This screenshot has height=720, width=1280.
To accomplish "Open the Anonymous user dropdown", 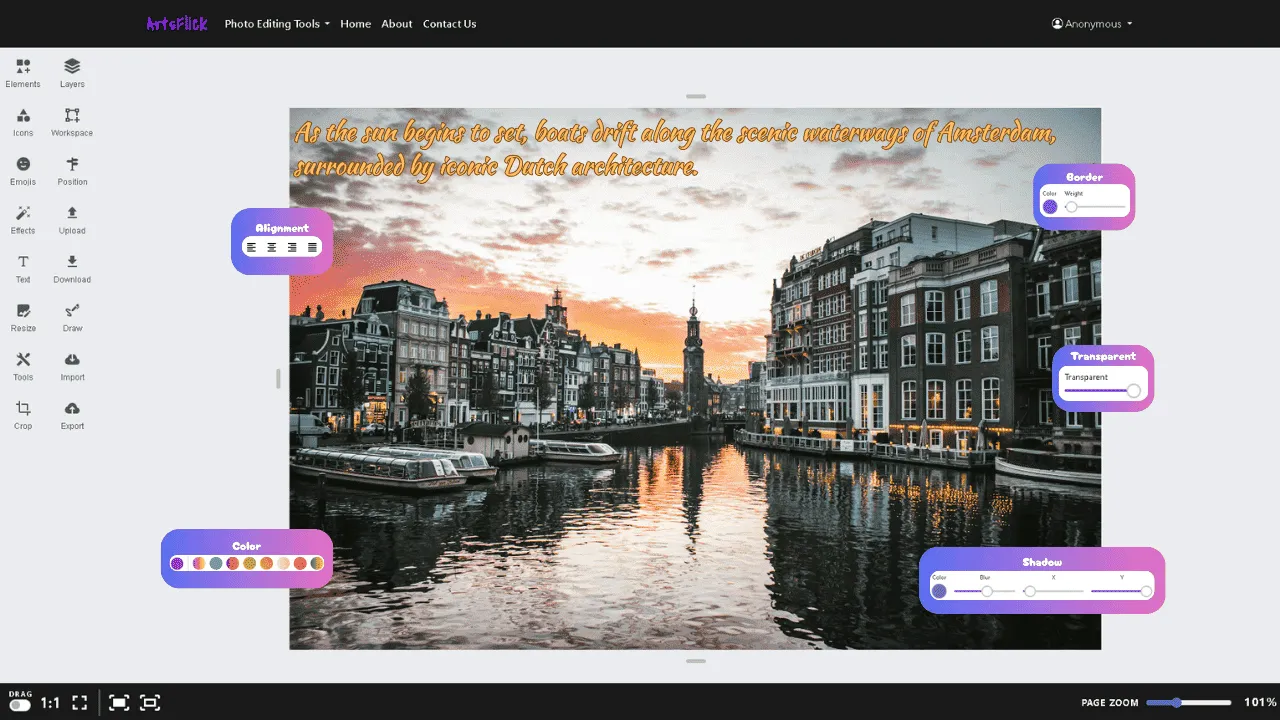I will click(x=1092, y=24).
